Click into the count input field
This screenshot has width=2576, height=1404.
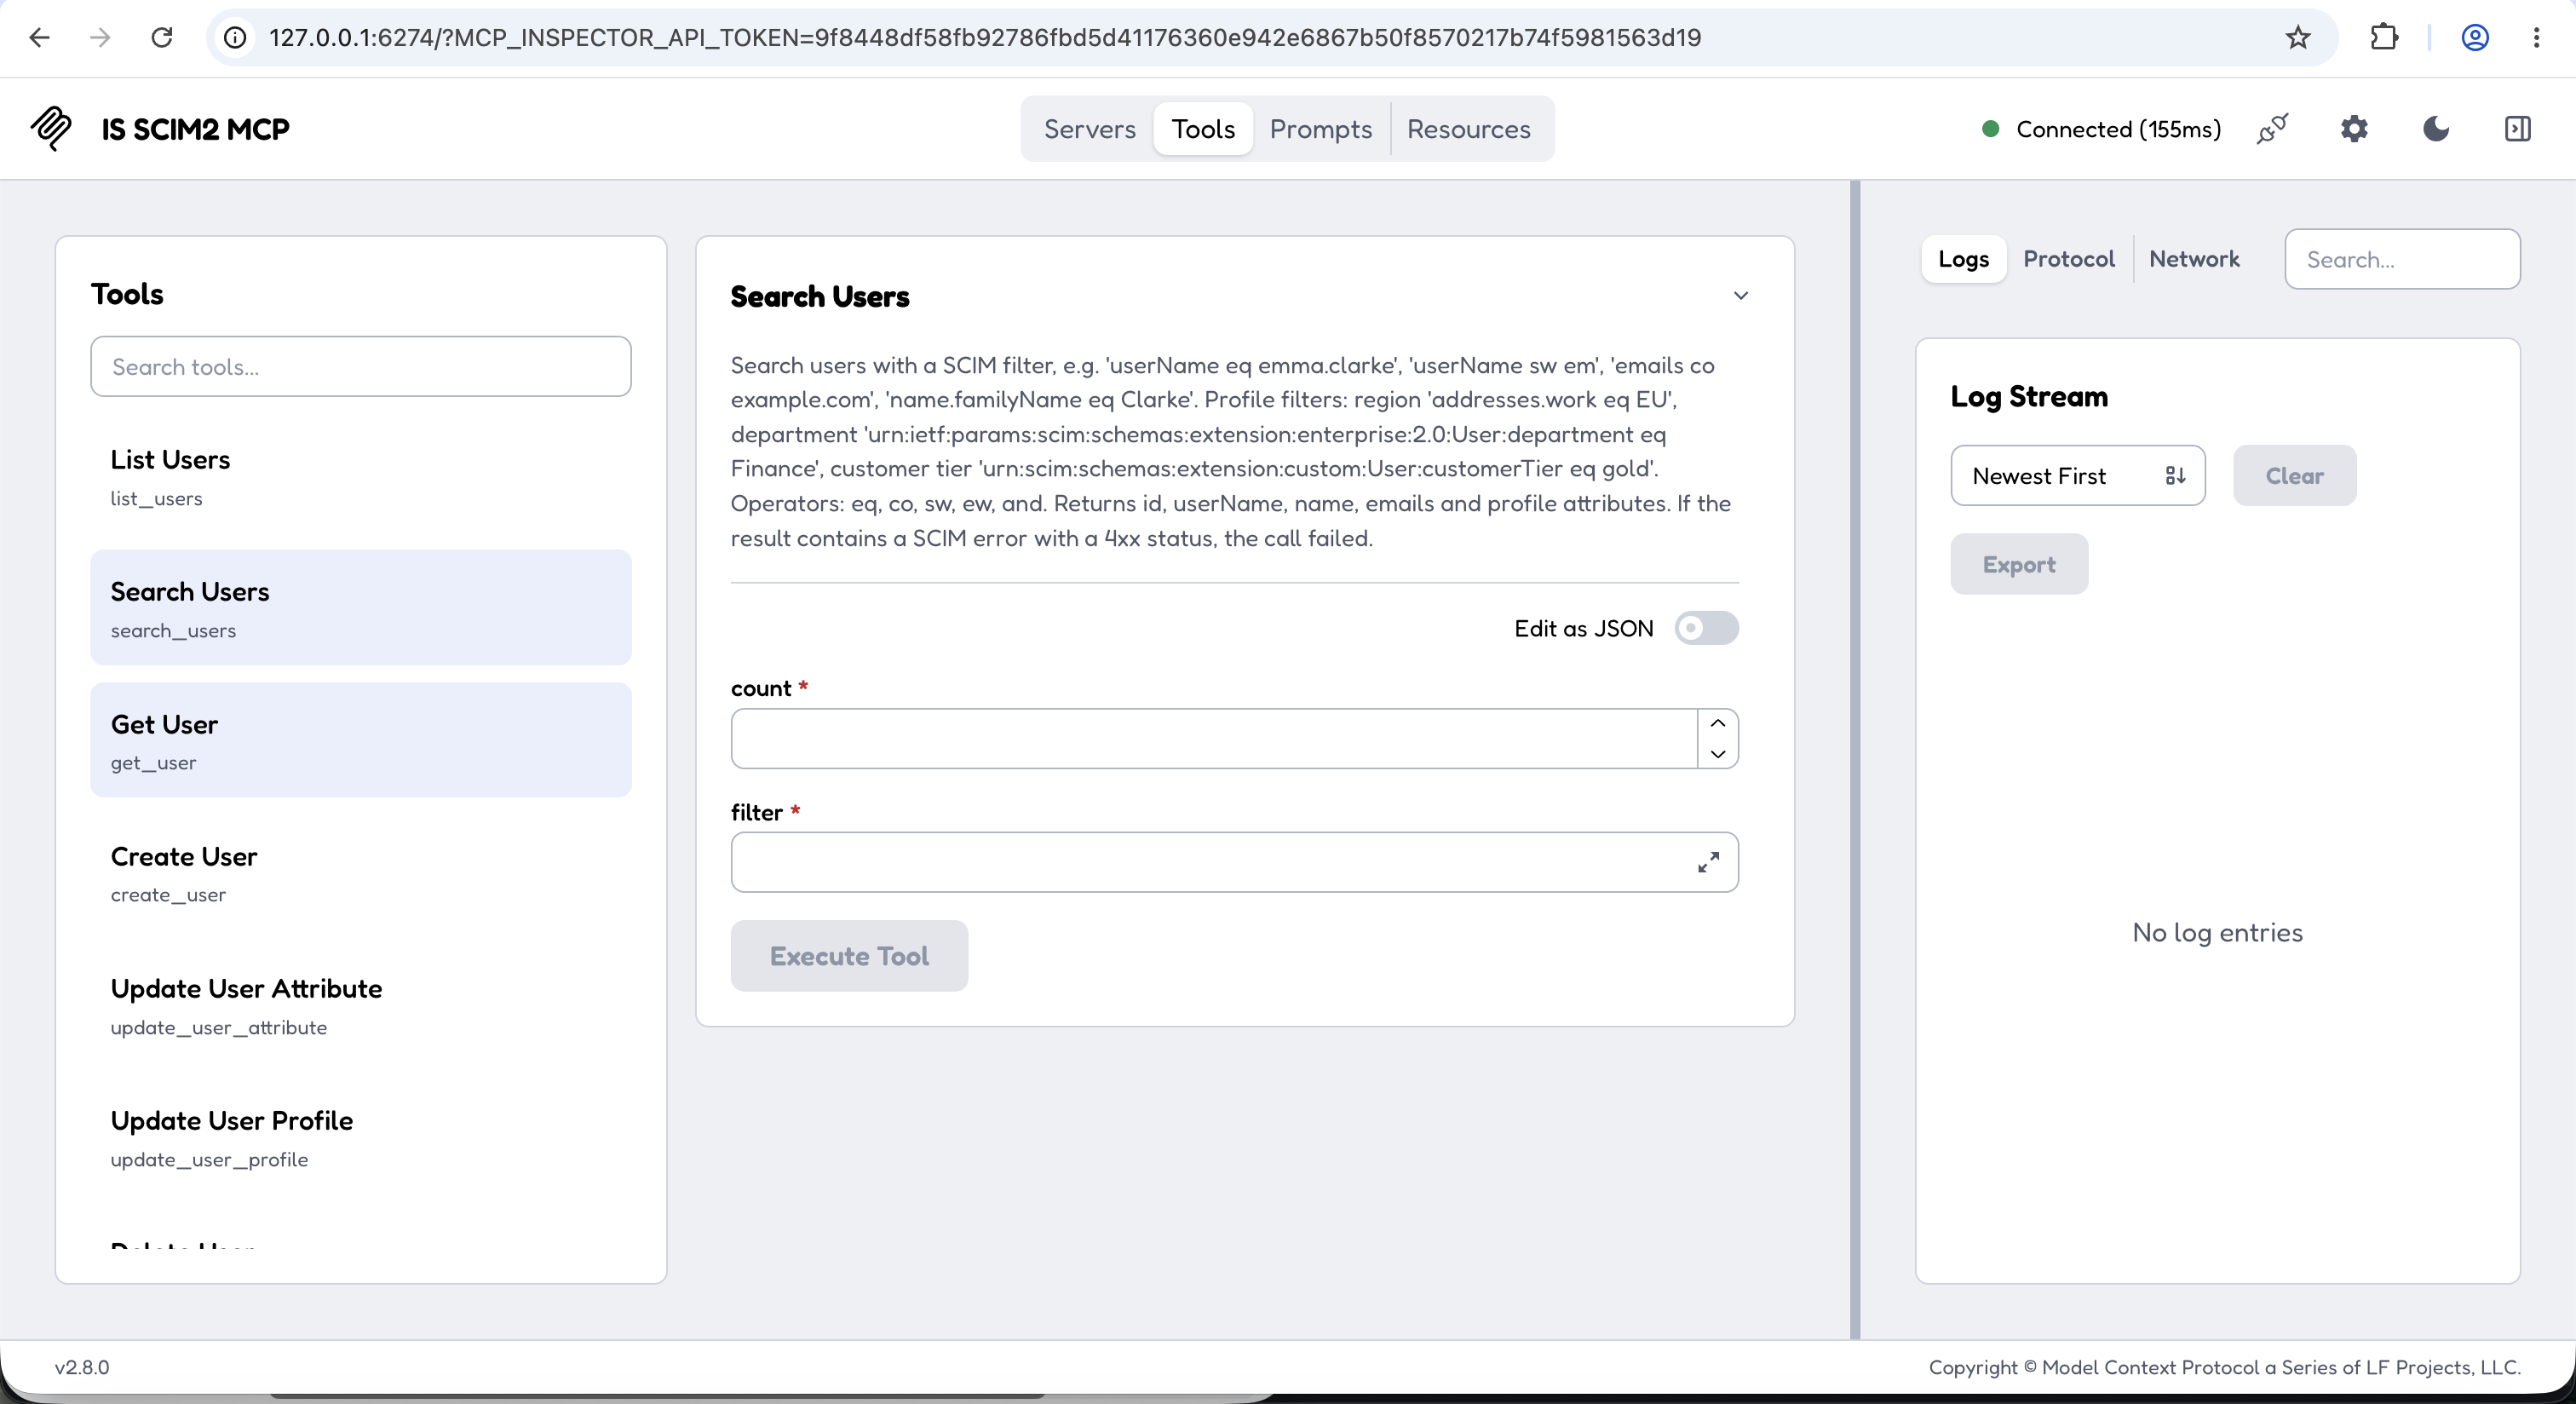pos(1214,739)
